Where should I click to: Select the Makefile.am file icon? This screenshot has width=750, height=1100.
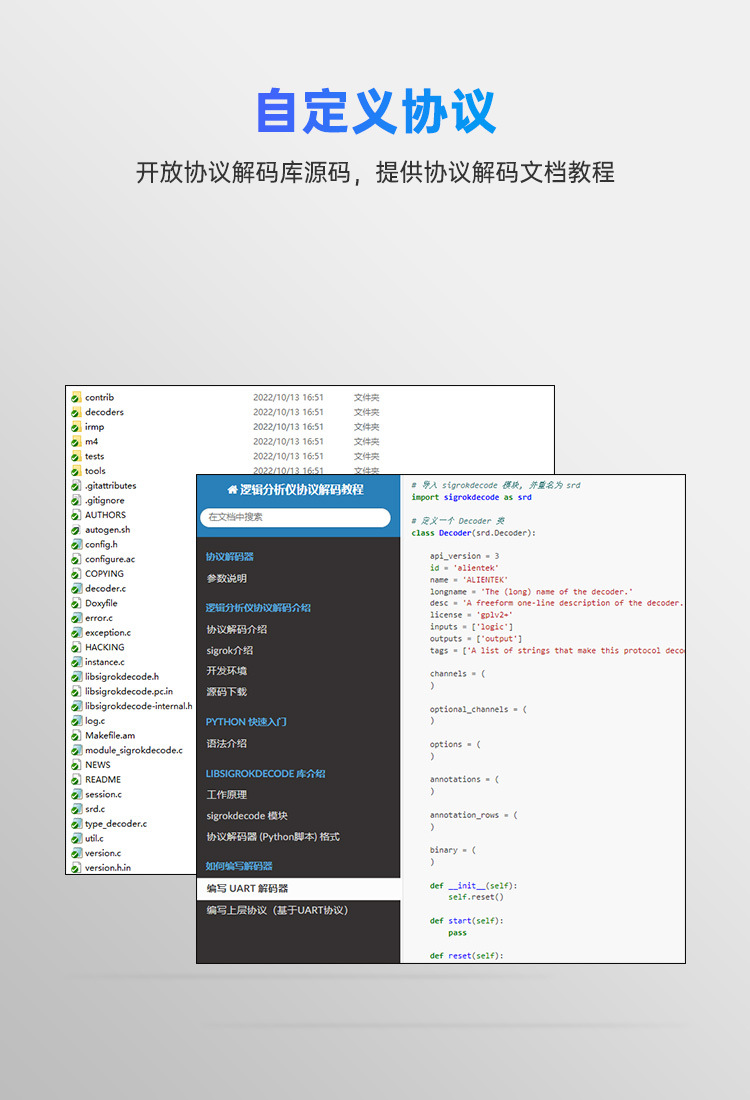click(x=76, y=736)
